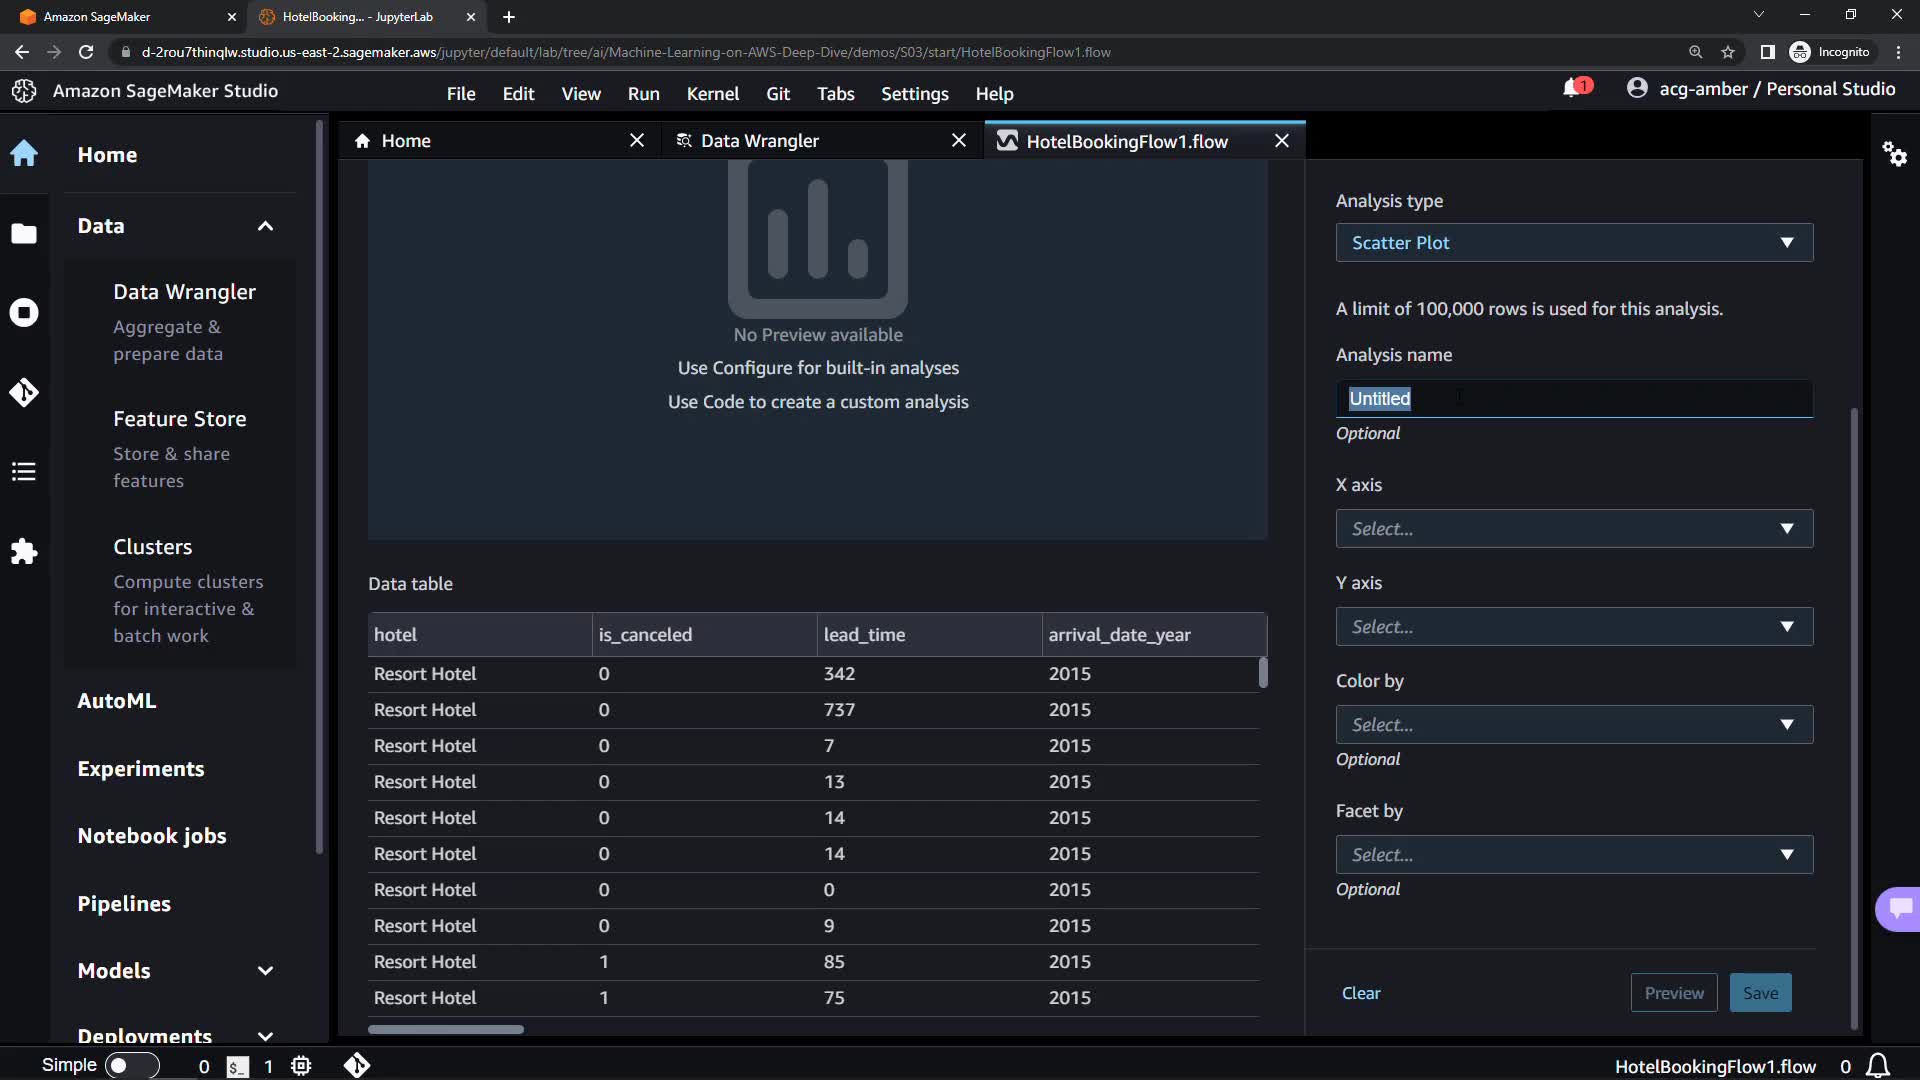This screenshot has height=1080, width=1920.
Task: Open the X axis dropdown
Action: [x=1573, y=529]
